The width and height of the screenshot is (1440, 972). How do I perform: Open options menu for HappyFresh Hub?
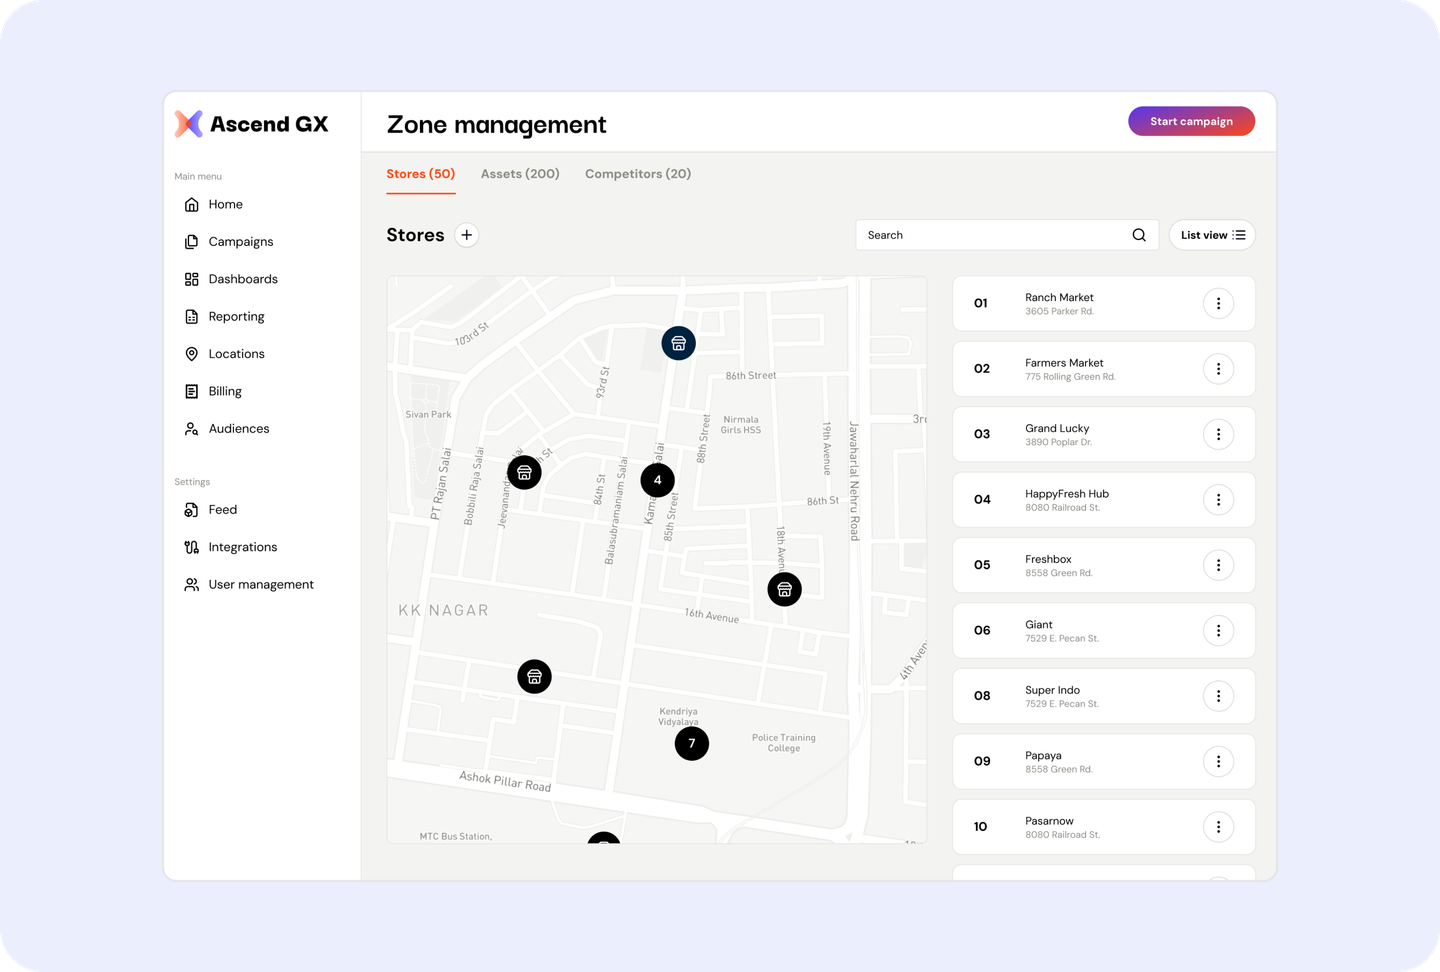coord(1218,500)
